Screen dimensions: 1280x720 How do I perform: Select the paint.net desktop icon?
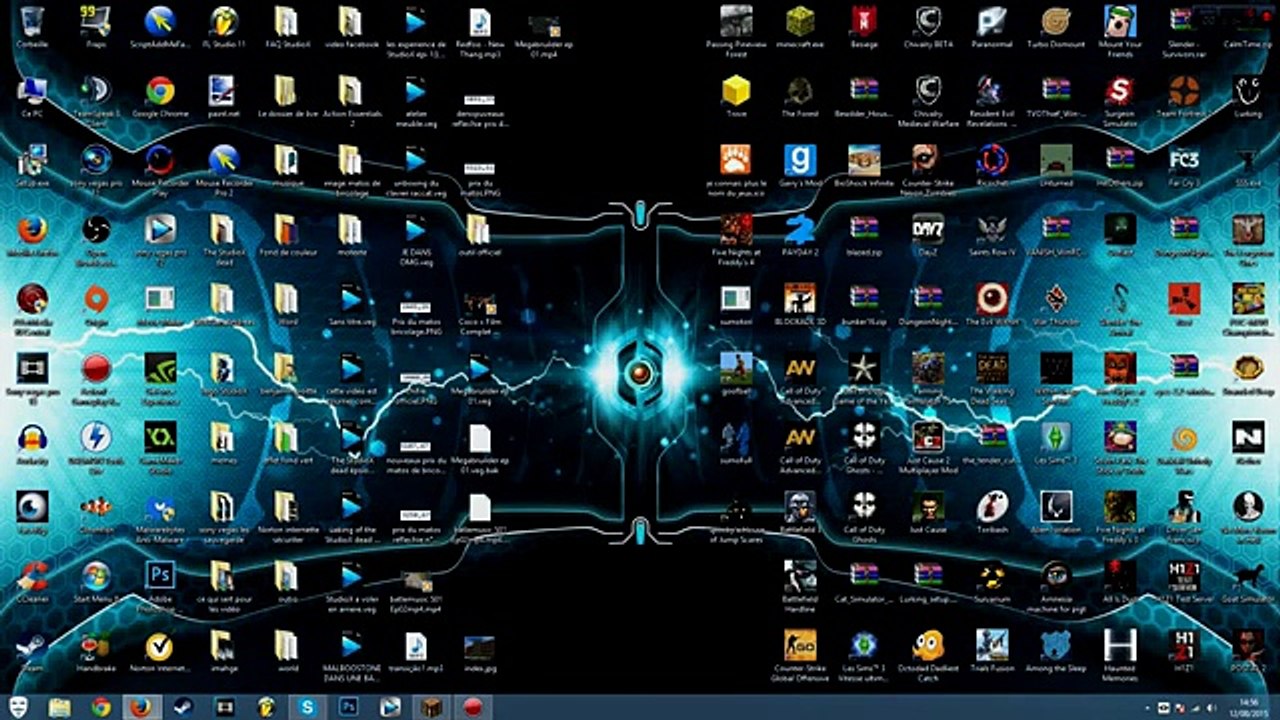[223, 91]
